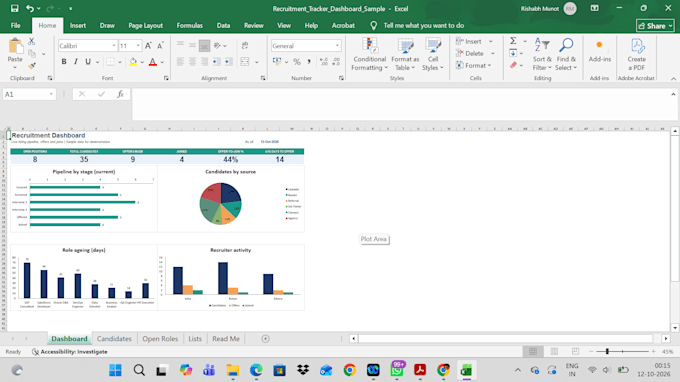Save the workbook with the Save icon

click(14, 8)
